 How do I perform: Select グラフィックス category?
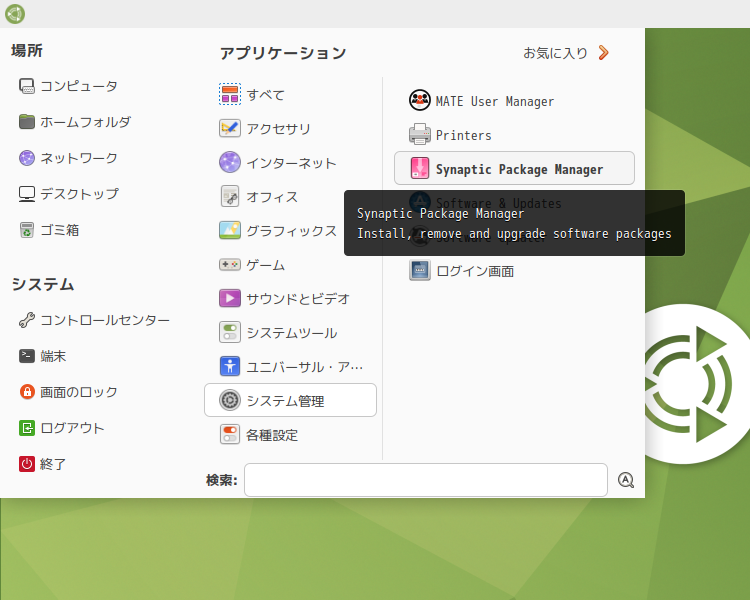pyautogui.click(x=278, y=230)
